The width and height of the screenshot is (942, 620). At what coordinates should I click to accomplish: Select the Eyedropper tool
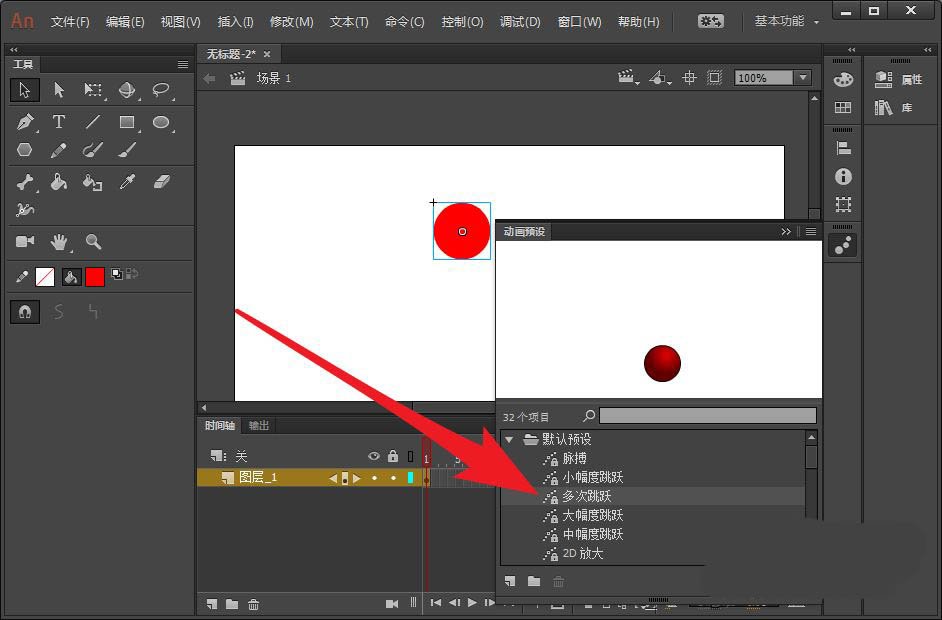[x=127, y=181]
